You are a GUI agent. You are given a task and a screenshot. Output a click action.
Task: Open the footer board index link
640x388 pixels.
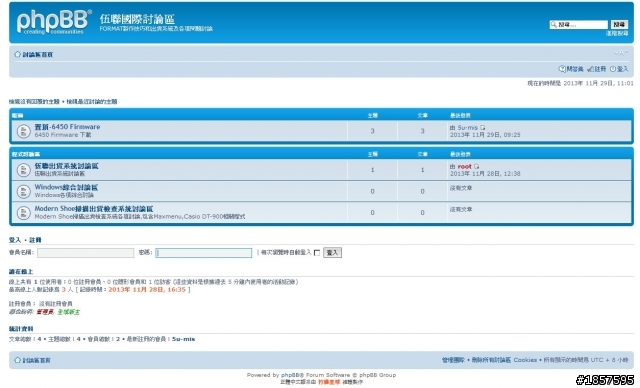coord(37,361)
